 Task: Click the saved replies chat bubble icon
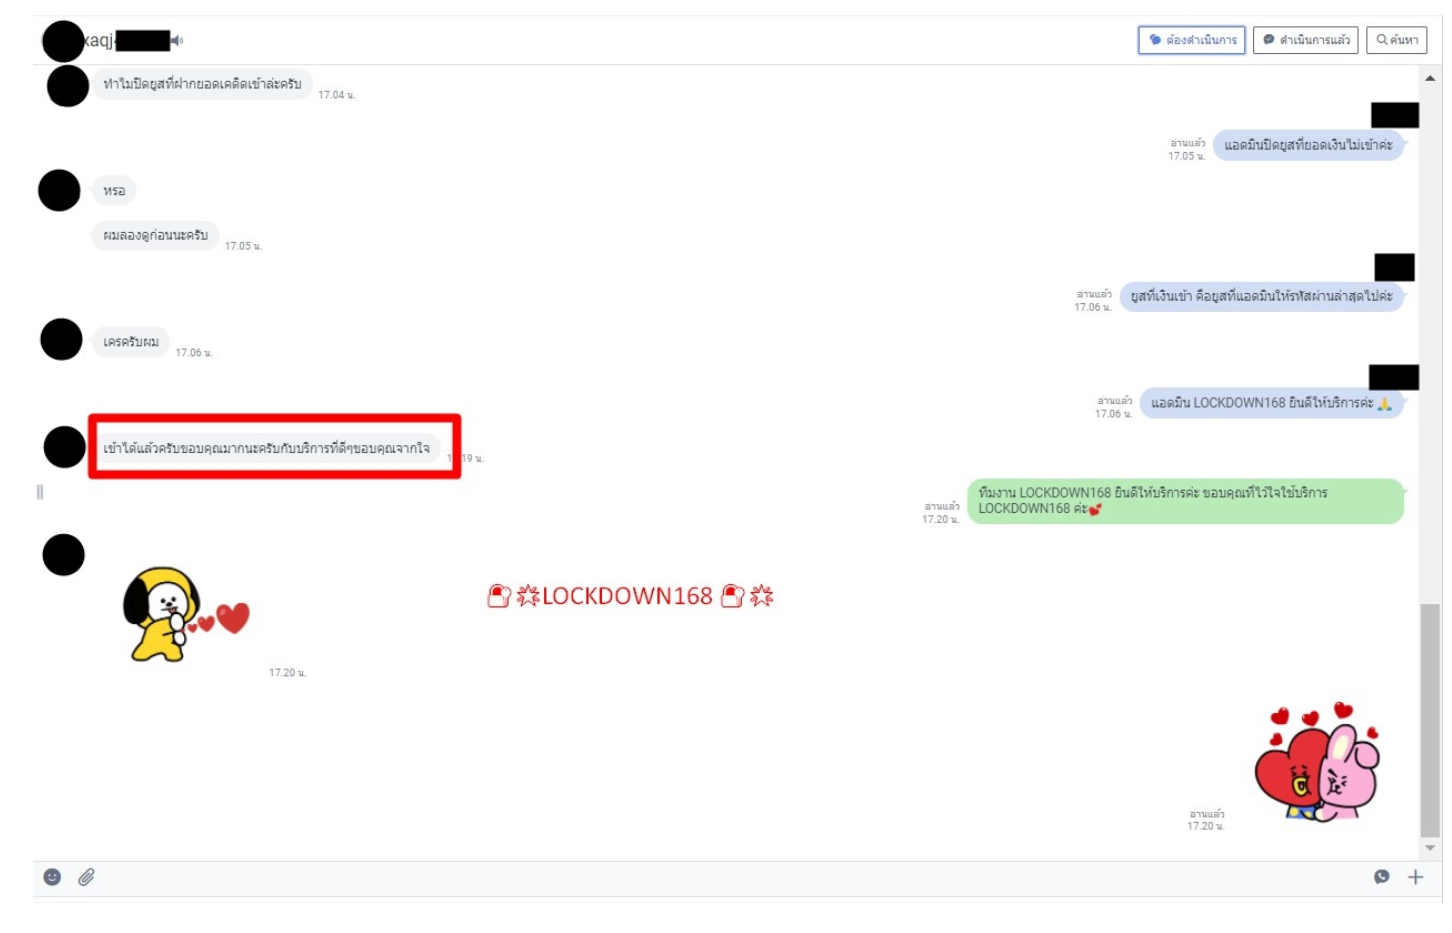pos(1381,877)
